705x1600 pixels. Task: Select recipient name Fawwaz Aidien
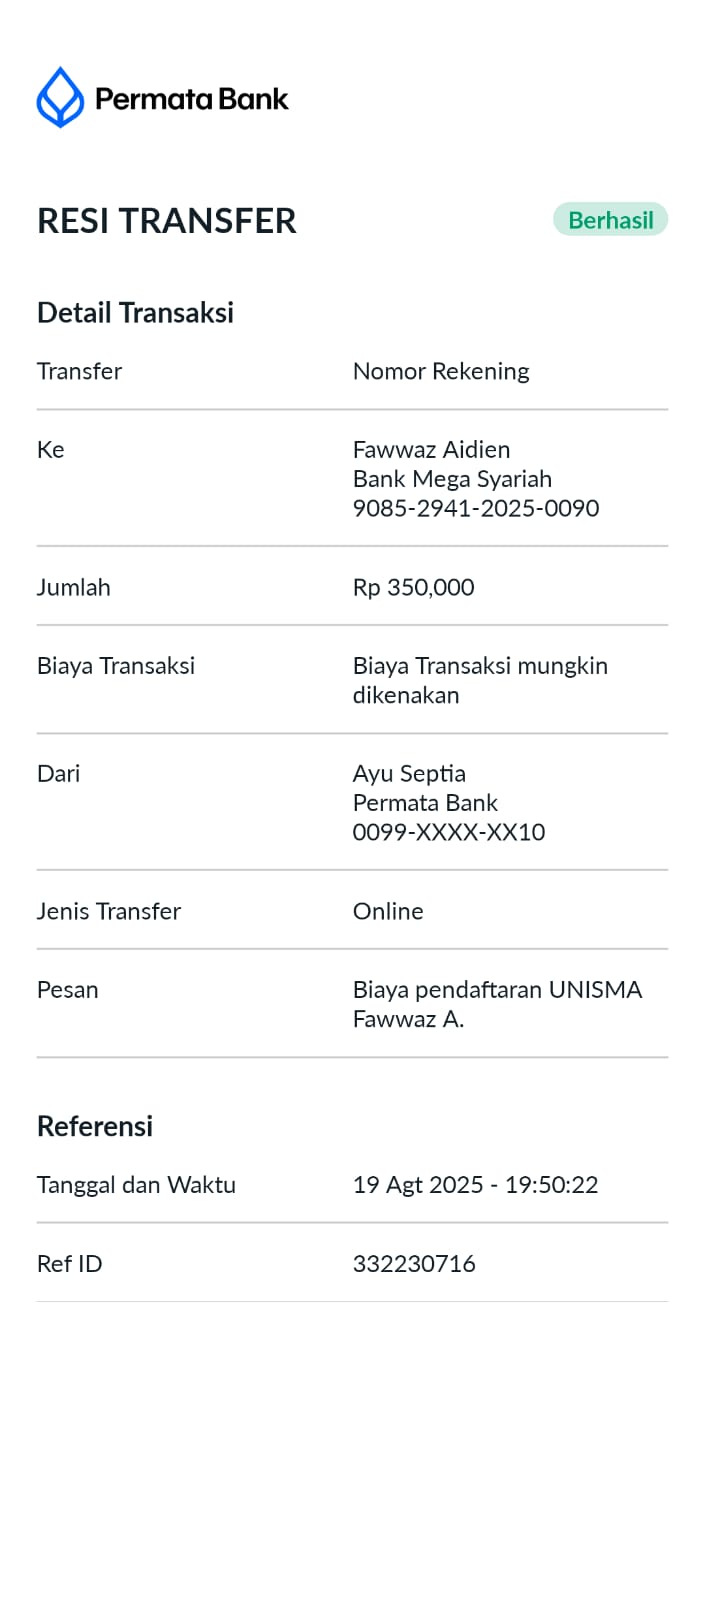[431, 449]
